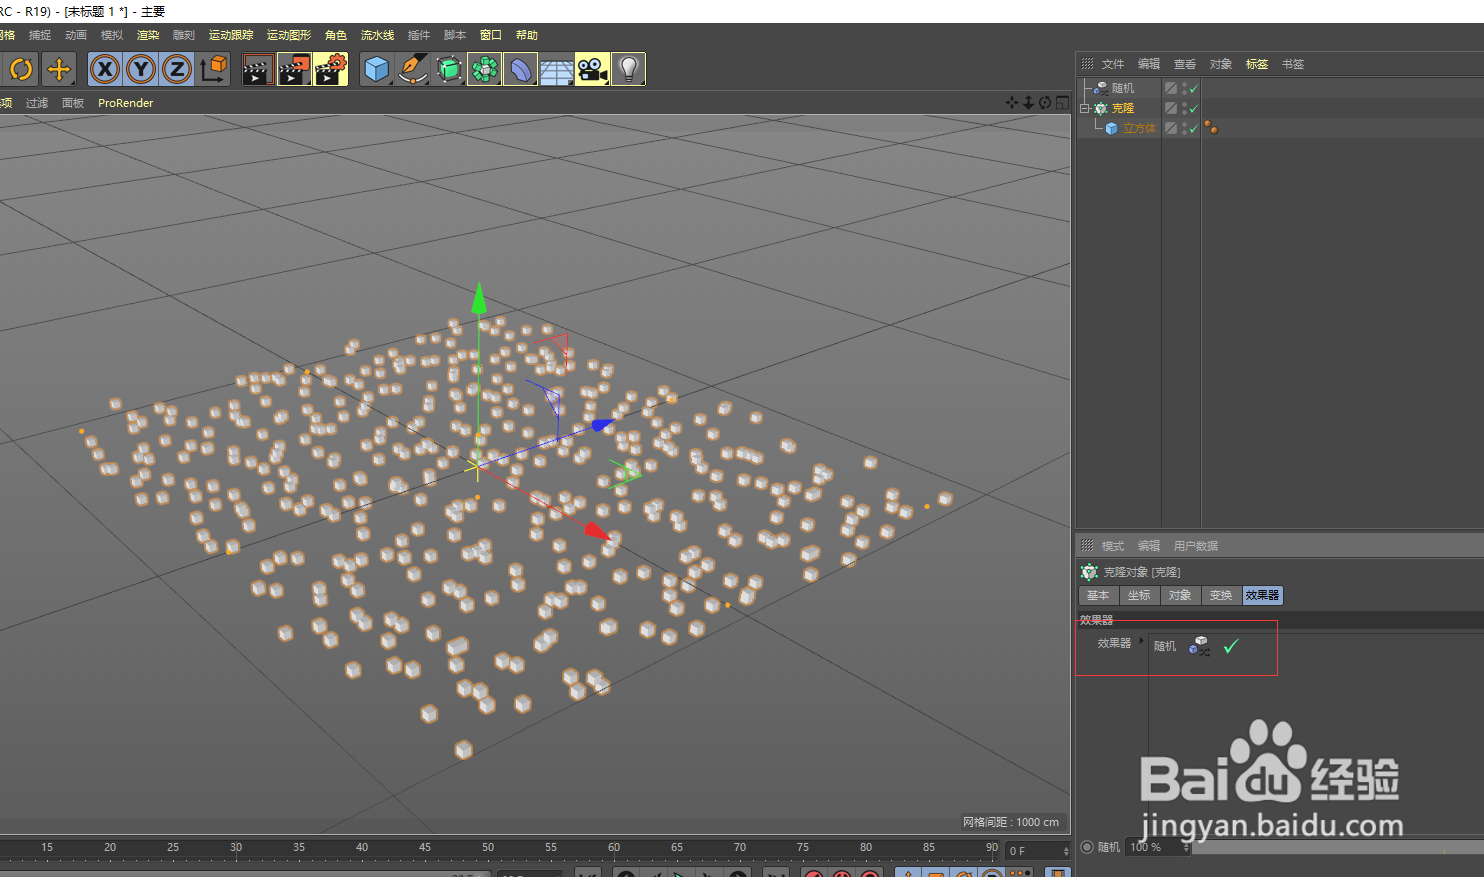Image resolution: width=1484 pixels, height=877 pixels.
Task: Select the Move tool with cross arrows
Action: (59, 69)
